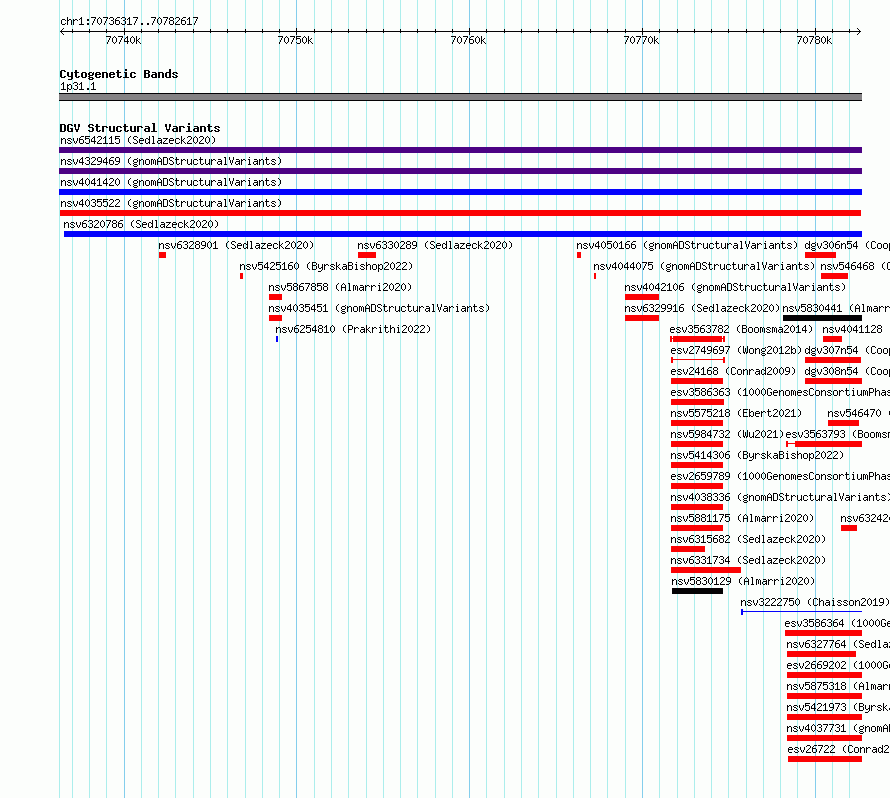This screenshot has height=798, width=890.
Task: Click the 70770k ruler position label
Action: pyautogui.click(x=641, y=40)
